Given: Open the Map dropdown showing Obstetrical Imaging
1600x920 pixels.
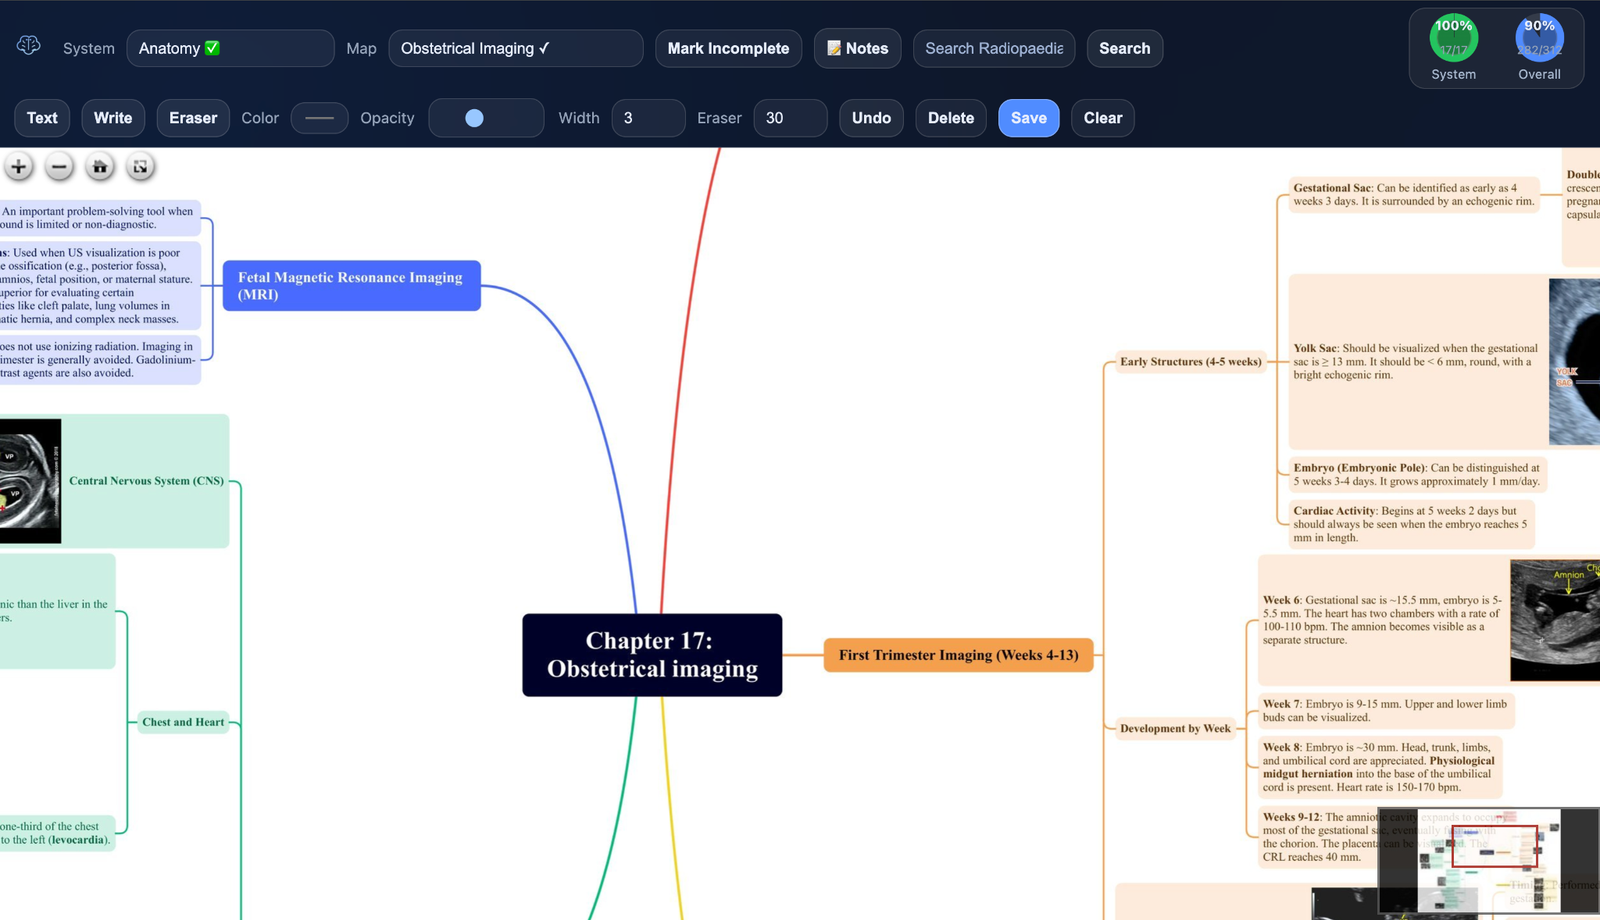Looking at the screenshot, I should [515, 48].
